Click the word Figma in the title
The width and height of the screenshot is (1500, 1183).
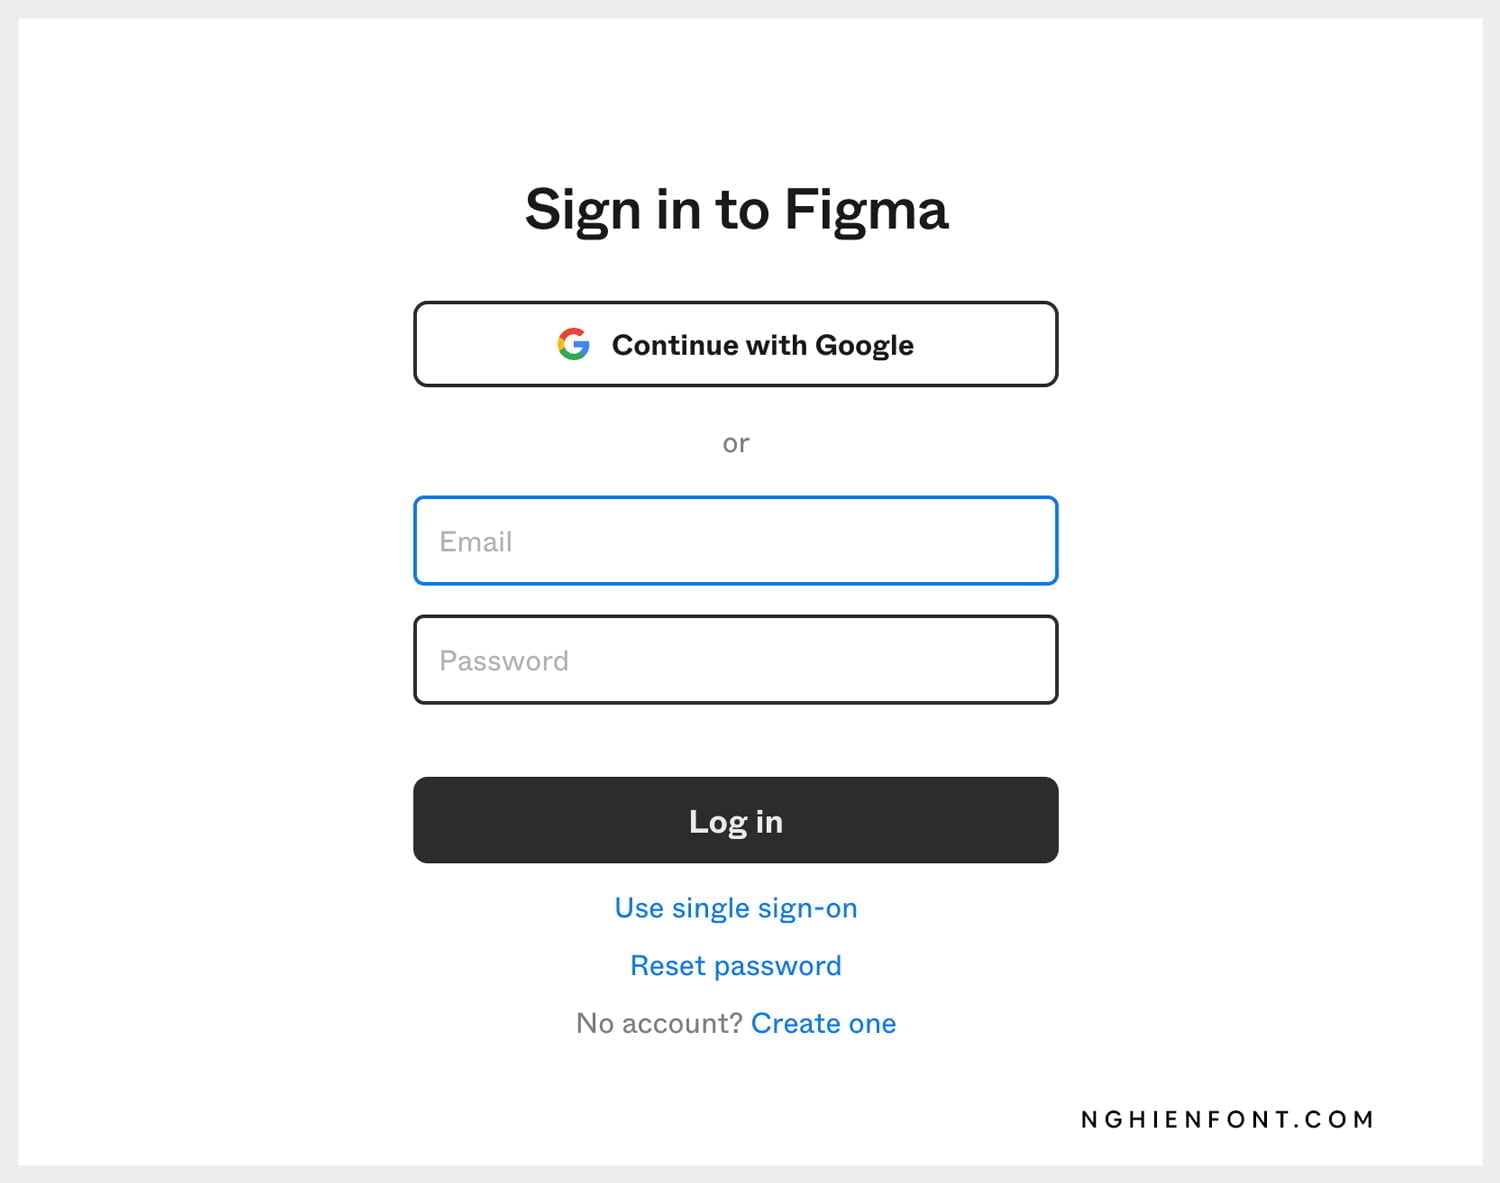[865, 210]
